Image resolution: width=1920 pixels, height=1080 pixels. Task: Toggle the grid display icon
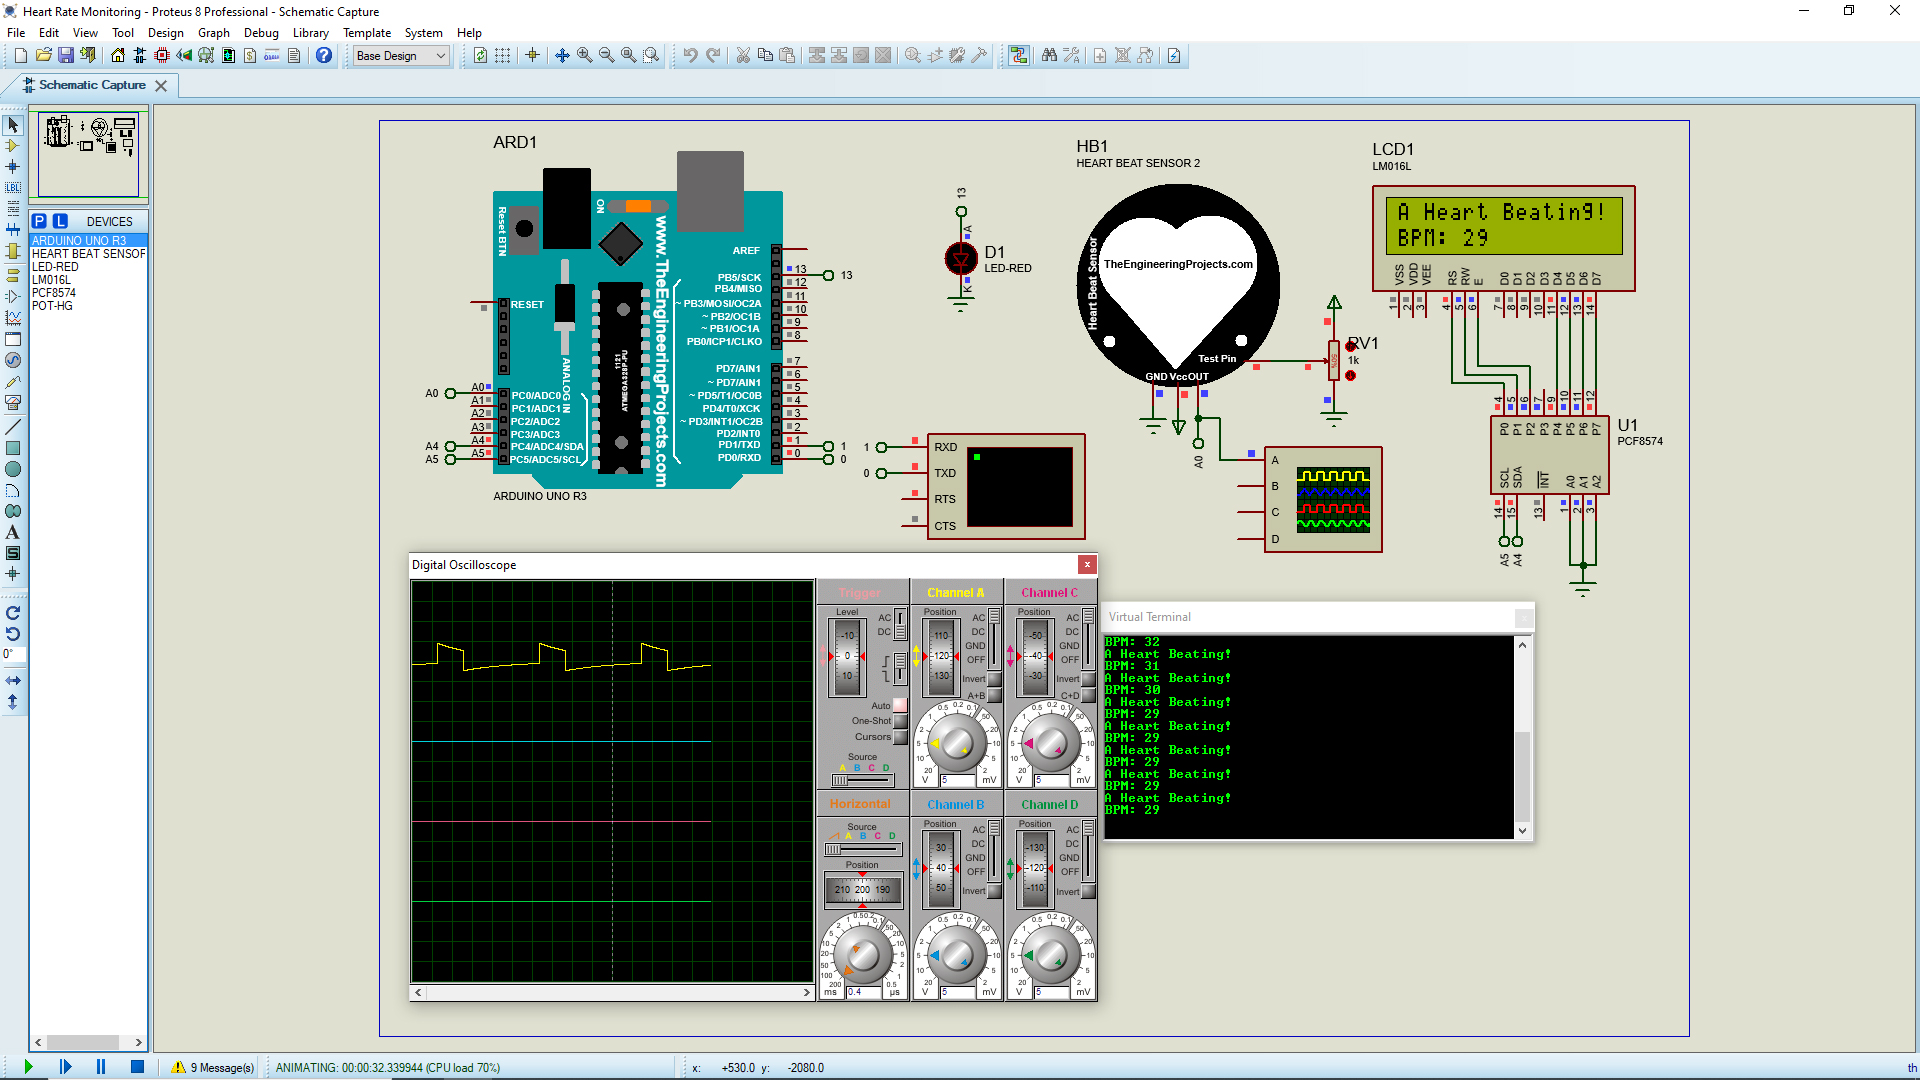coord(502,56)
